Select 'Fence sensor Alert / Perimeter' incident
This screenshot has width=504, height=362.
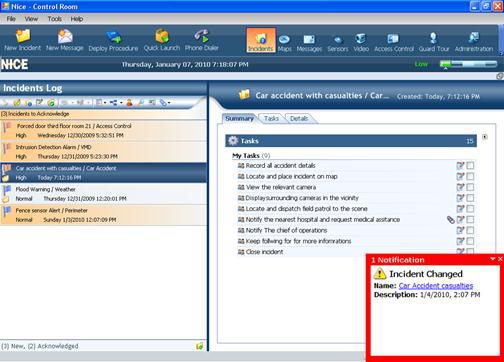coord(103,215)
